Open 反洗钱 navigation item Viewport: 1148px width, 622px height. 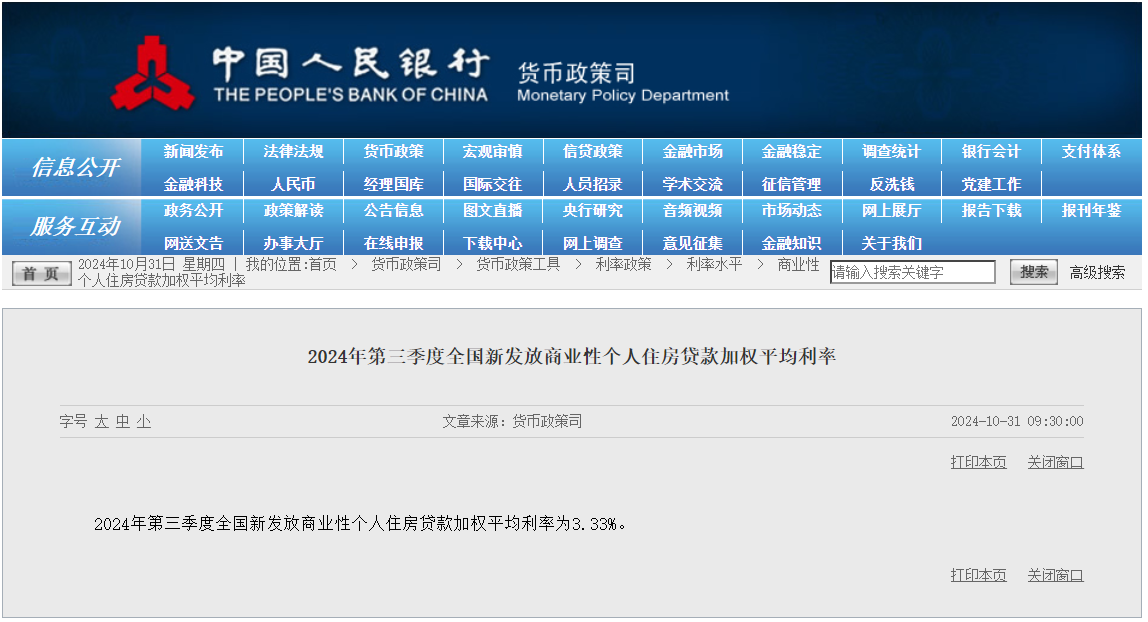tap(891, 185)
